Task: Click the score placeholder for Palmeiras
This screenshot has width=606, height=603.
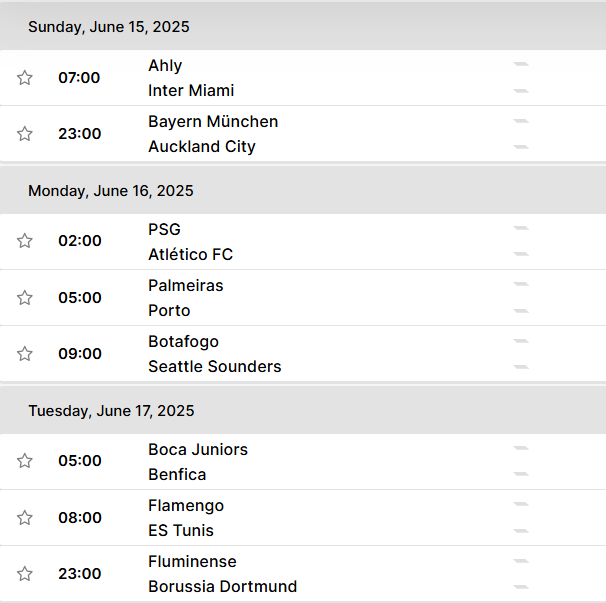Action: [x=521, y=284]
